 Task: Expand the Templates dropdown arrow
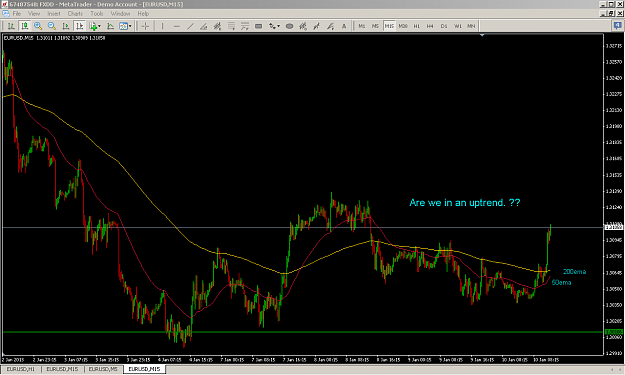click(130, 26)
